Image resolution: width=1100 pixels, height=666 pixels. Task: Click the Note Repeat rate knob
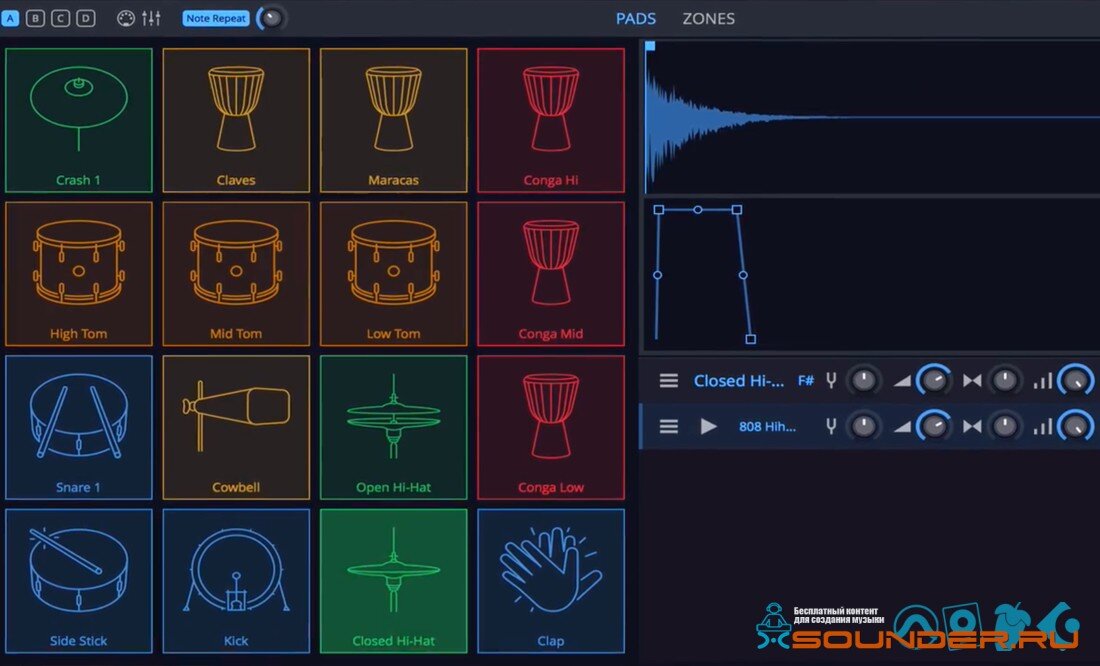[271, 18]
